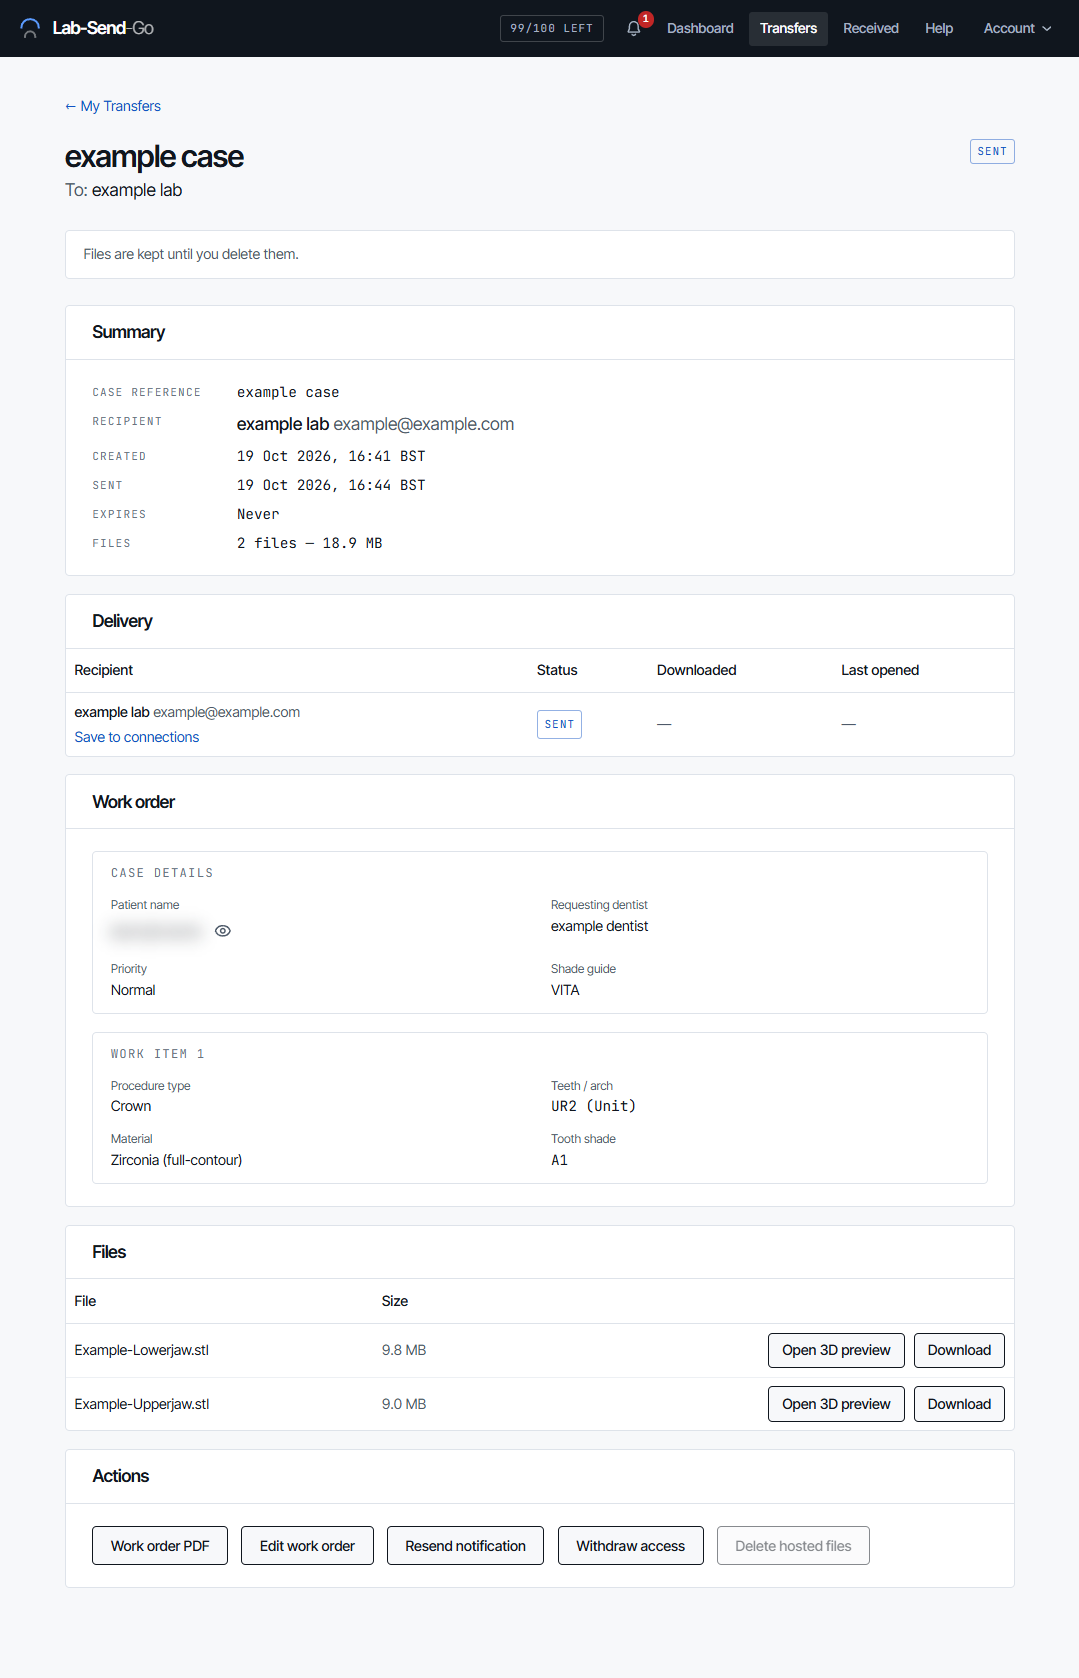Click the 'Normal' priority value
This screenshot has width=1079, height=1678.
133,990
